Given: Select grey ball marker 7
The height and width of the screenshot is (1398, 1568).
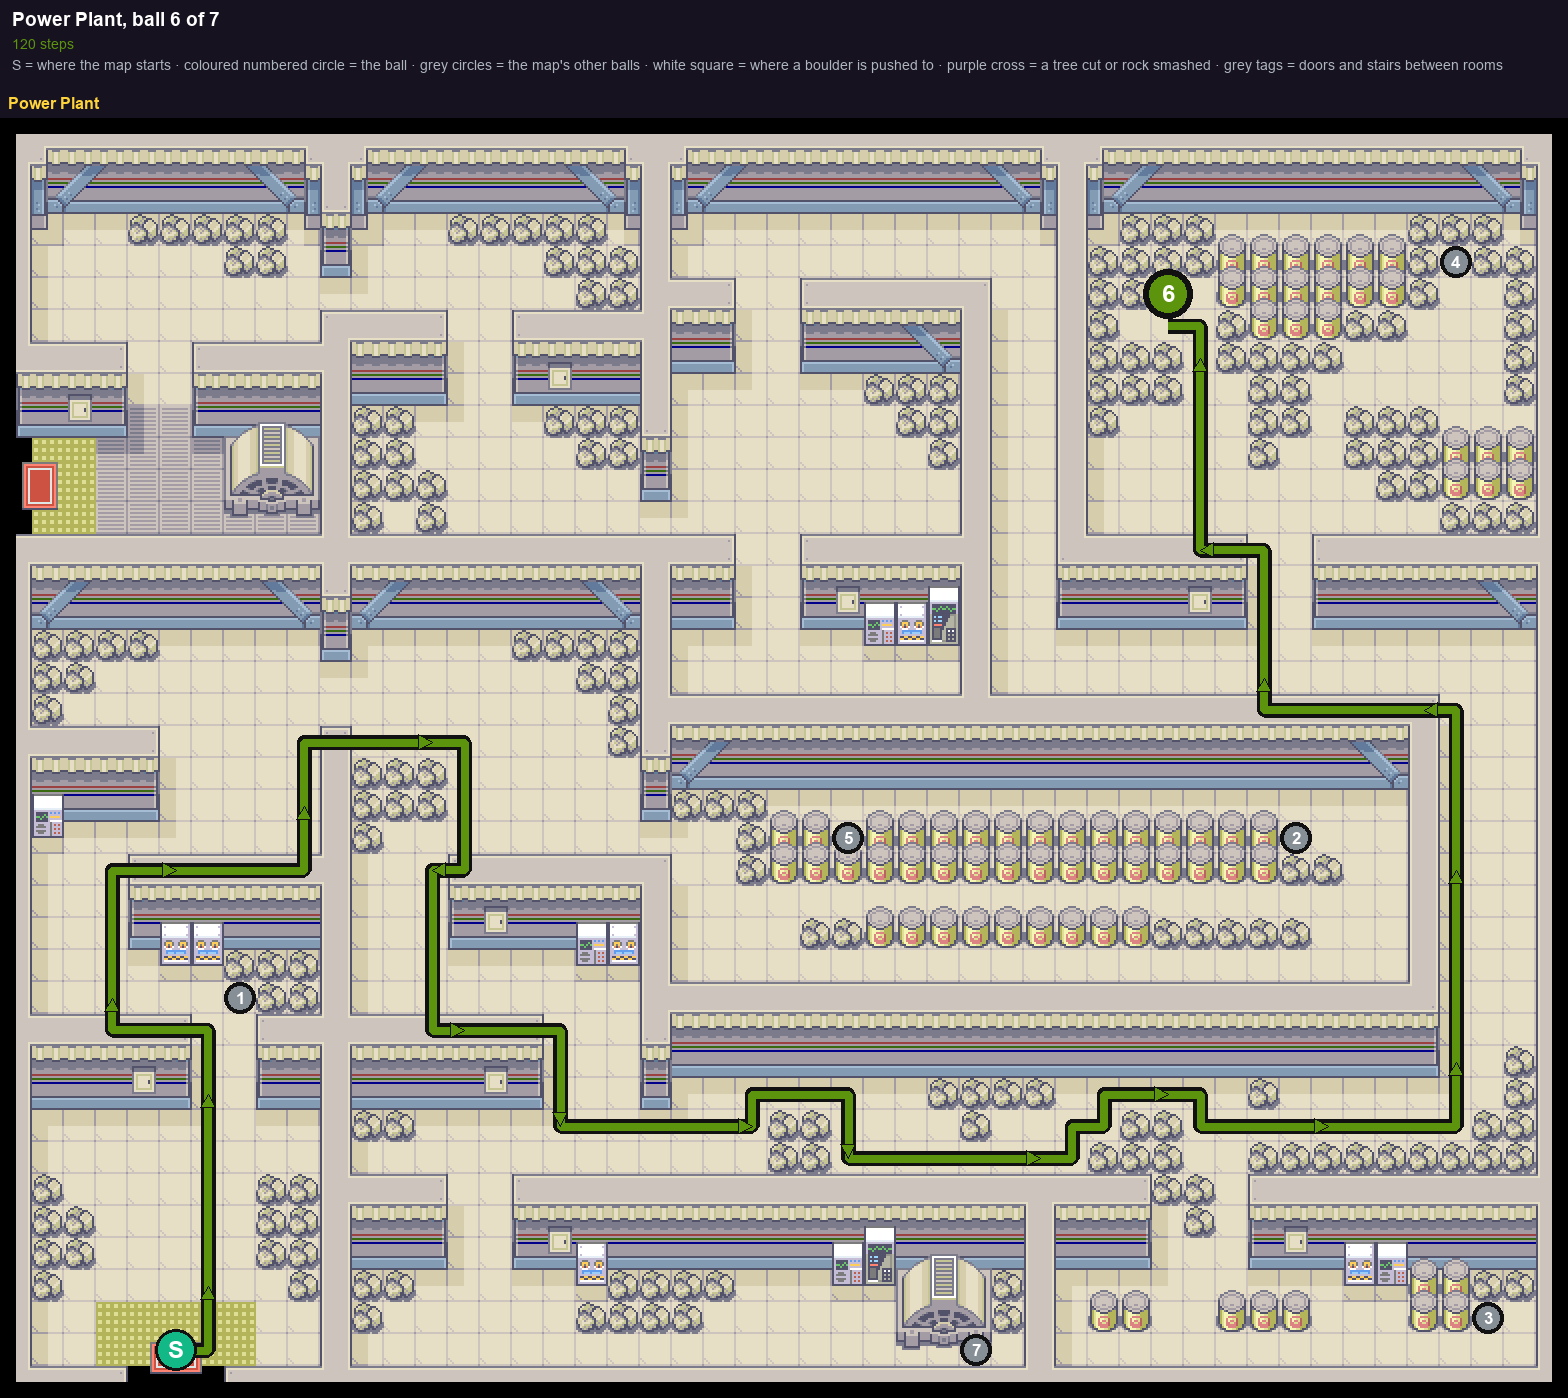Looking at the screenshot, I should tap(976, 1350).
